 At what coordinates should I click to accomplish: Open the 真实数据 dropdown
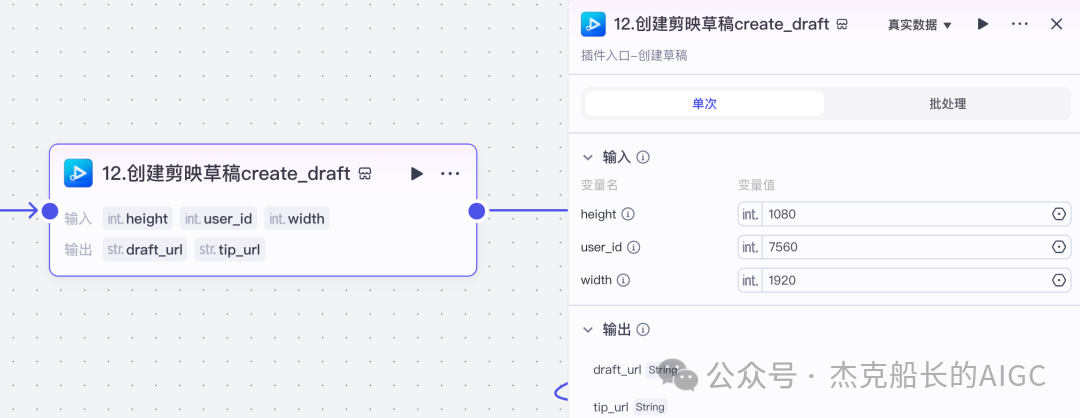[x=919, y=25]
